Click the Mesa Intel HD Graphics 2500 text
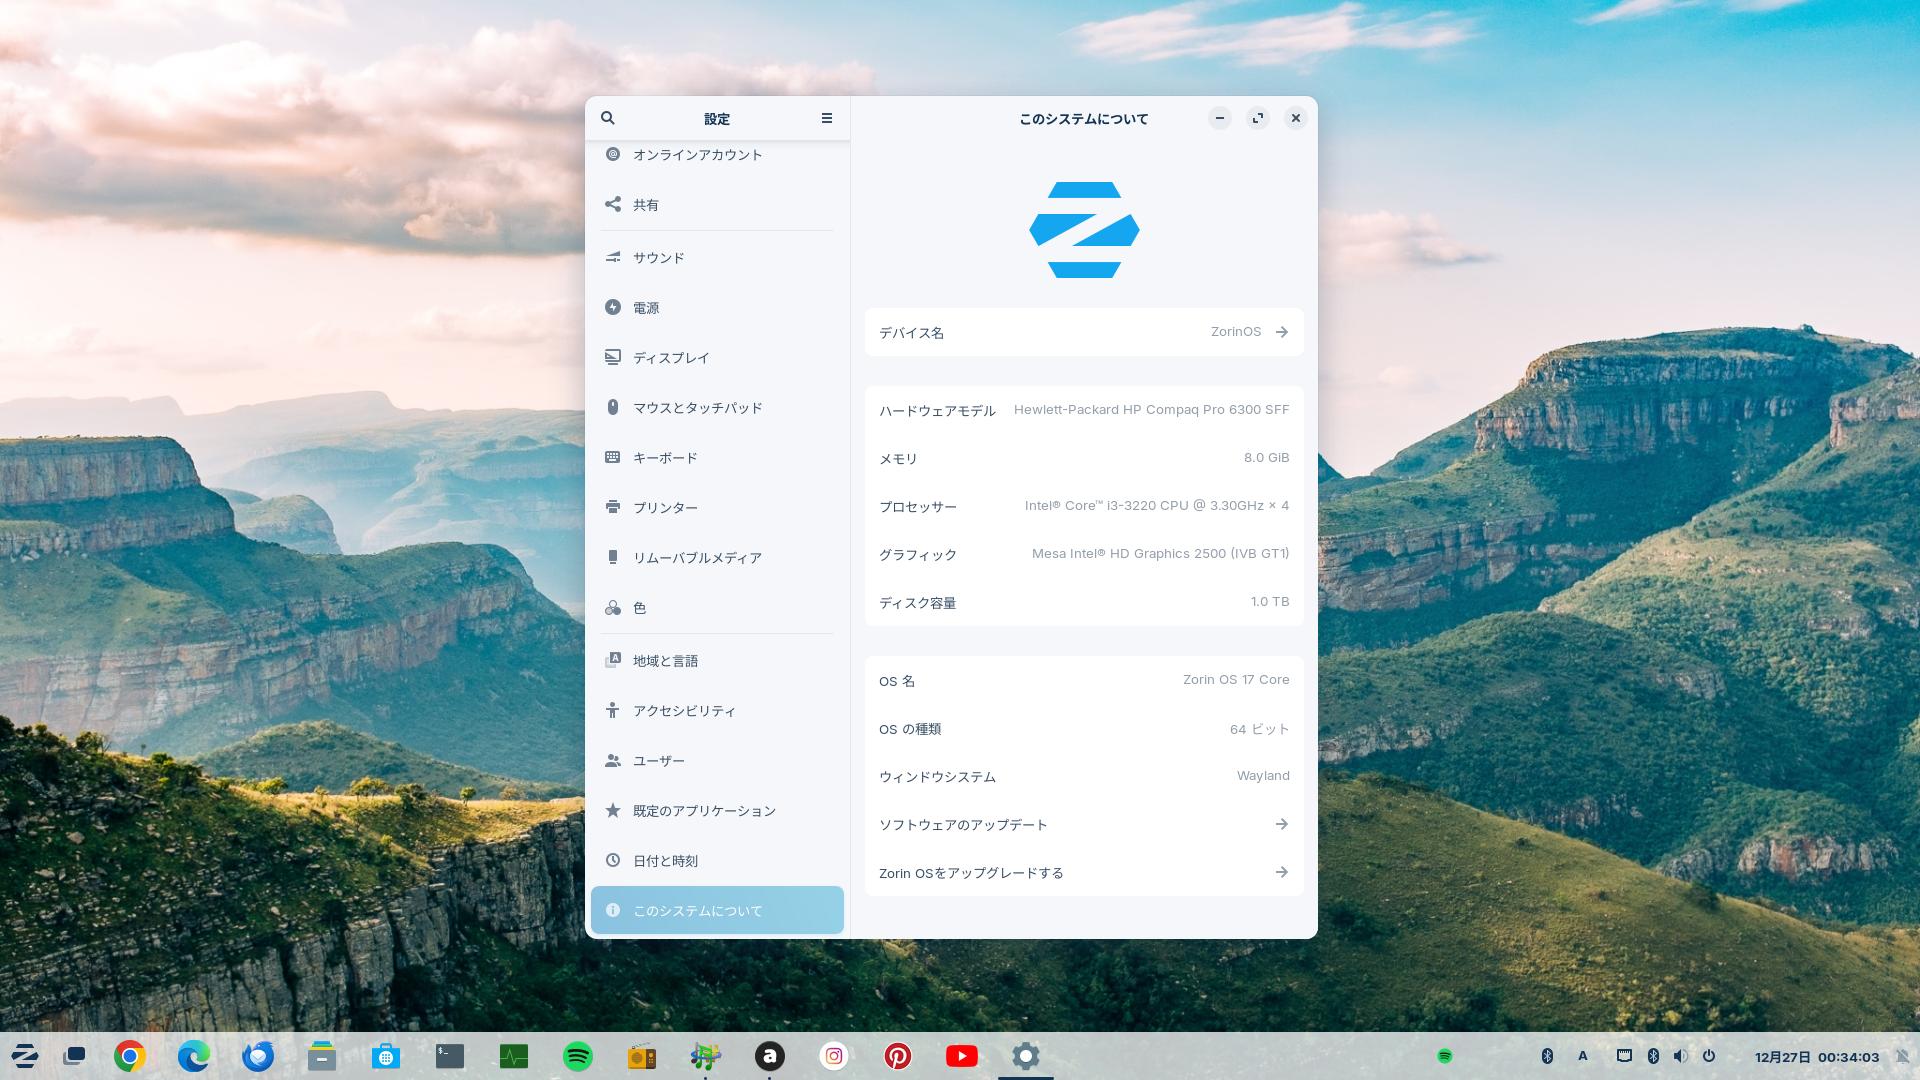The image size is (1920, 1080). pyautogui.click(x=1160, y=554)
